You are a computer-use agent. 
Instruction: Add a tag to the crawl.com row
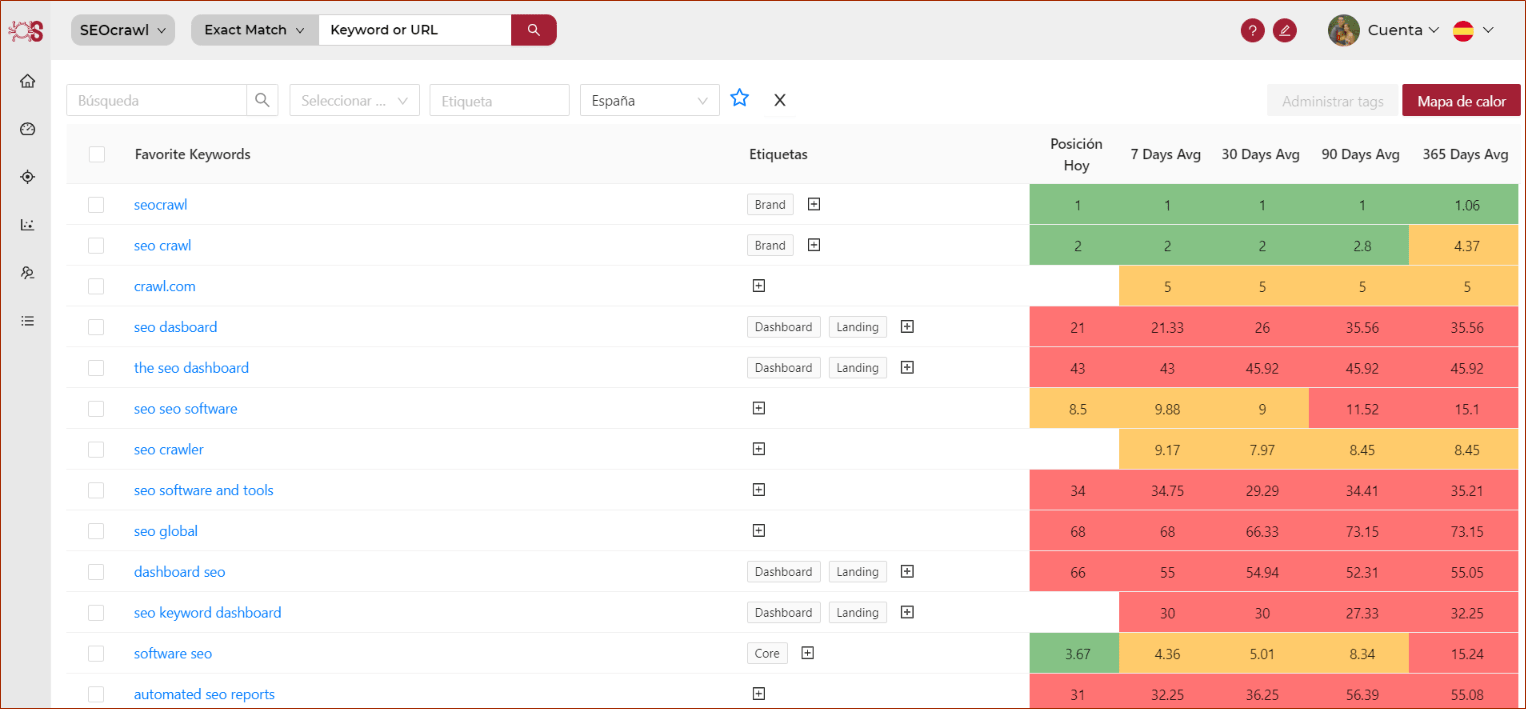[758, 286]
